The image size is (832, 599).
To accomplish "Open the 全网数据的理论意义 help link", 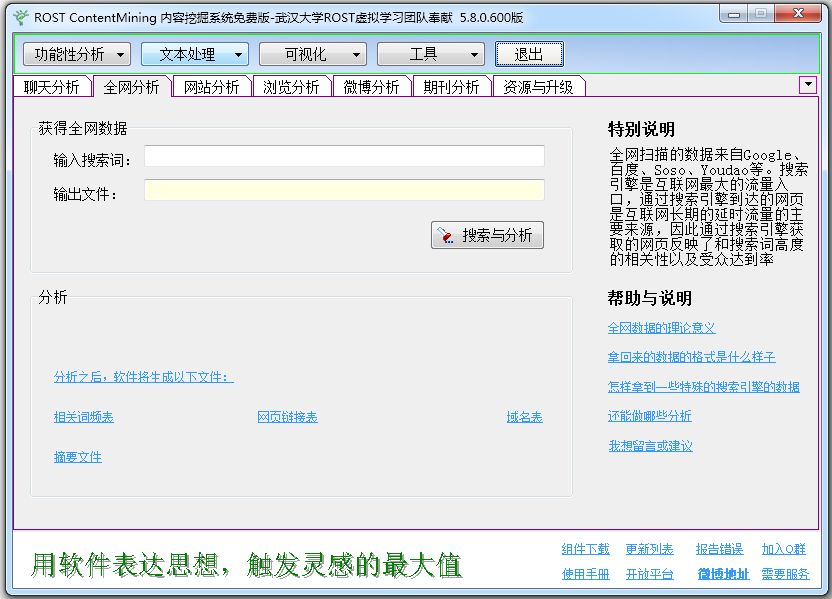I will coord(661,328).
